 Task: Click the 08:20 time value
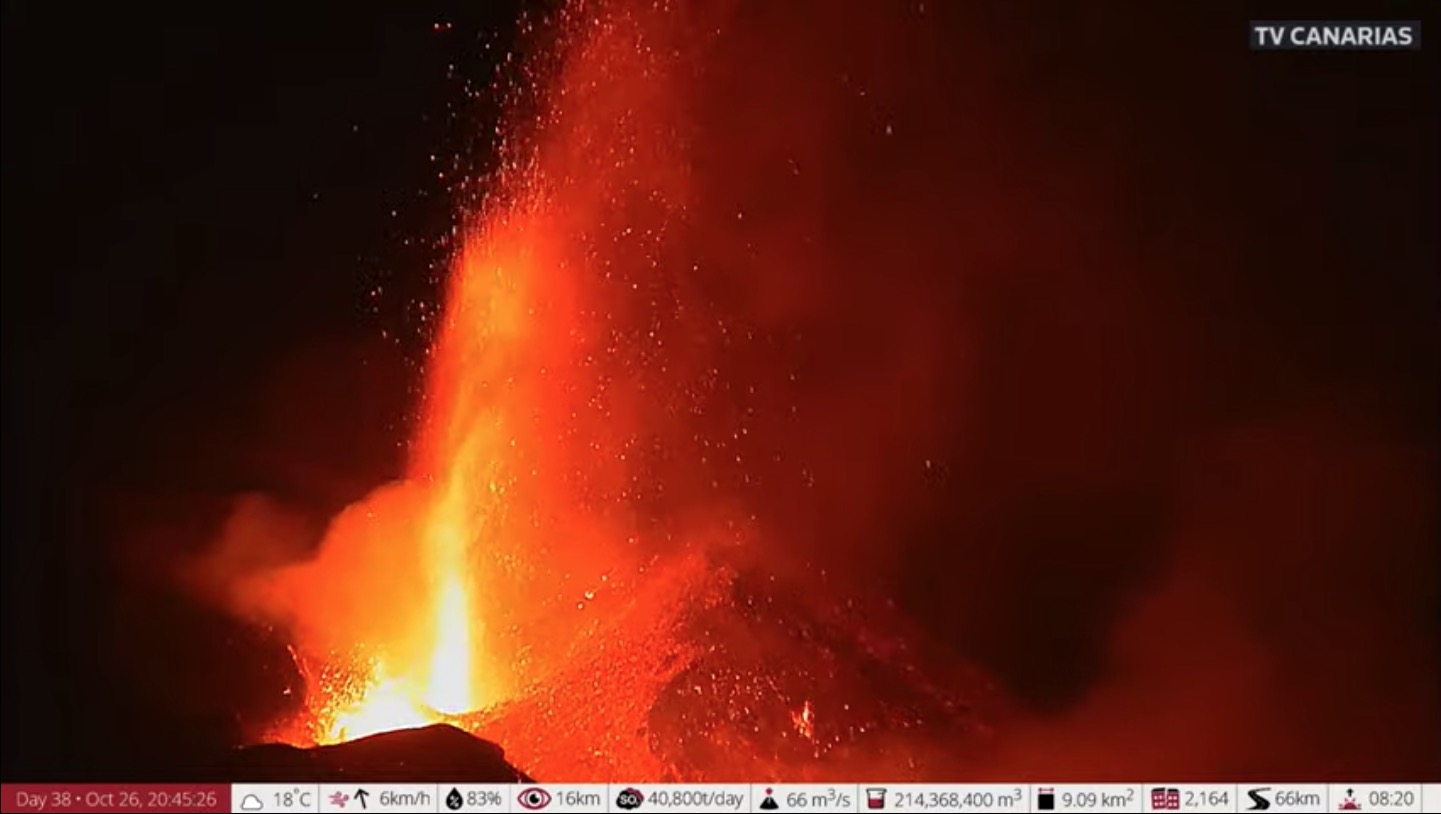coord(1391,799)
